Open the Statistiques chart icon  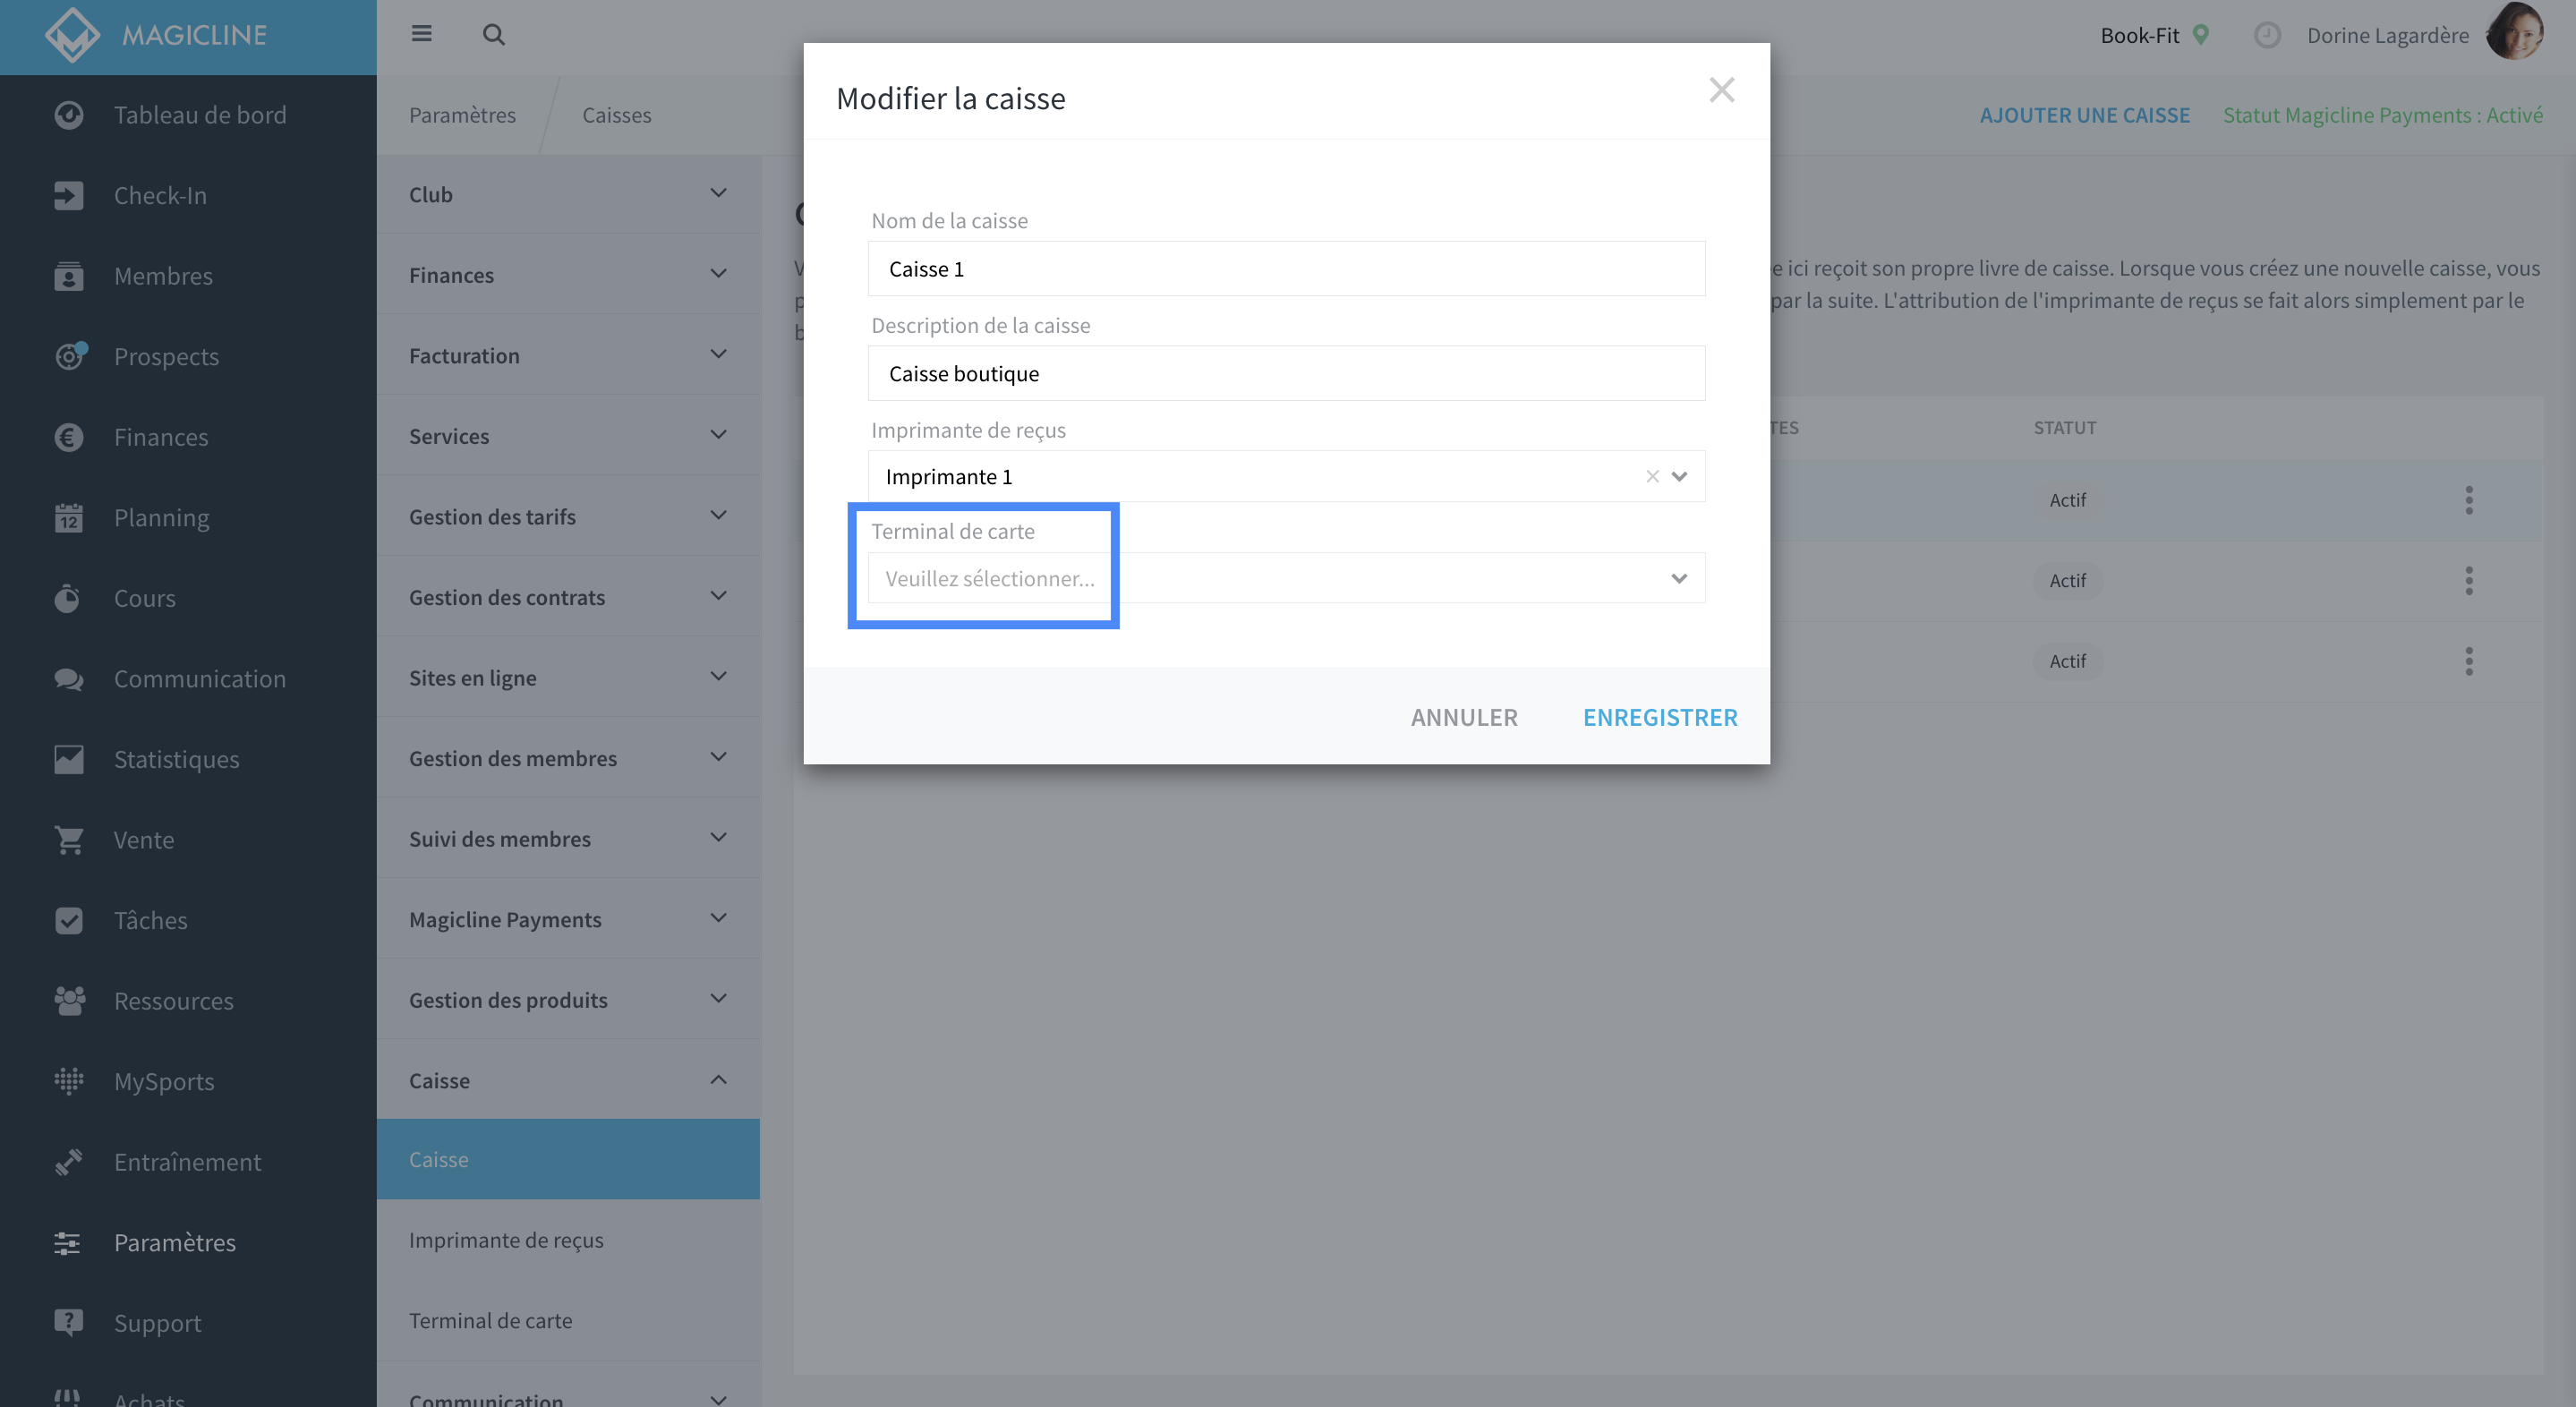point(68,759)
